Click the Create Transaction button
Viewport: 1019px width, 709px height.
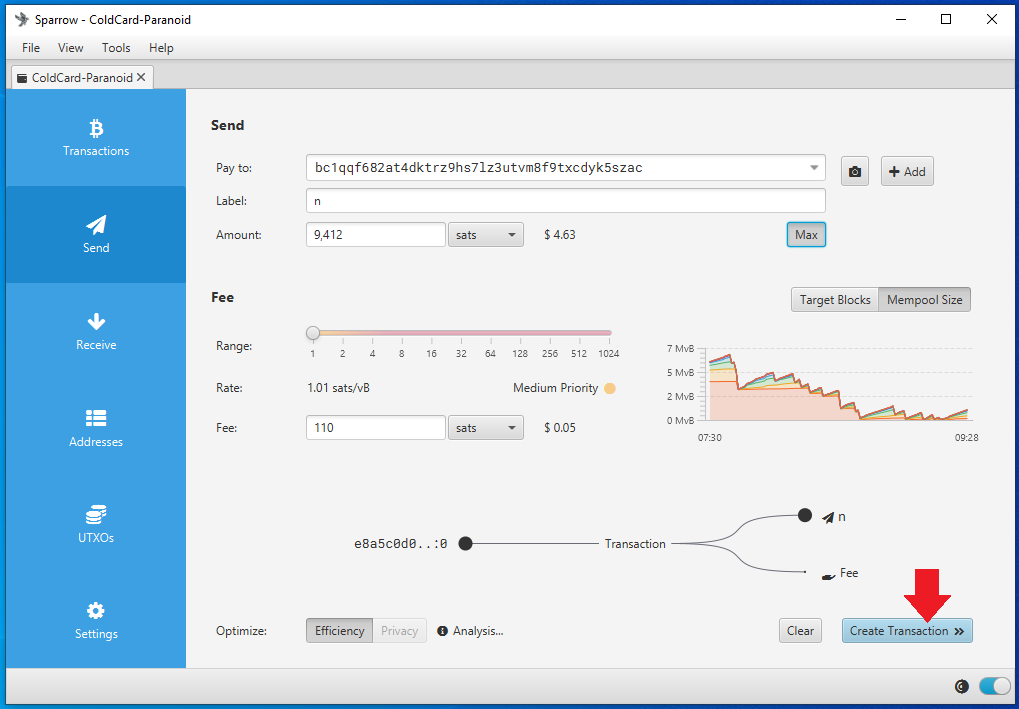point(907,630)
